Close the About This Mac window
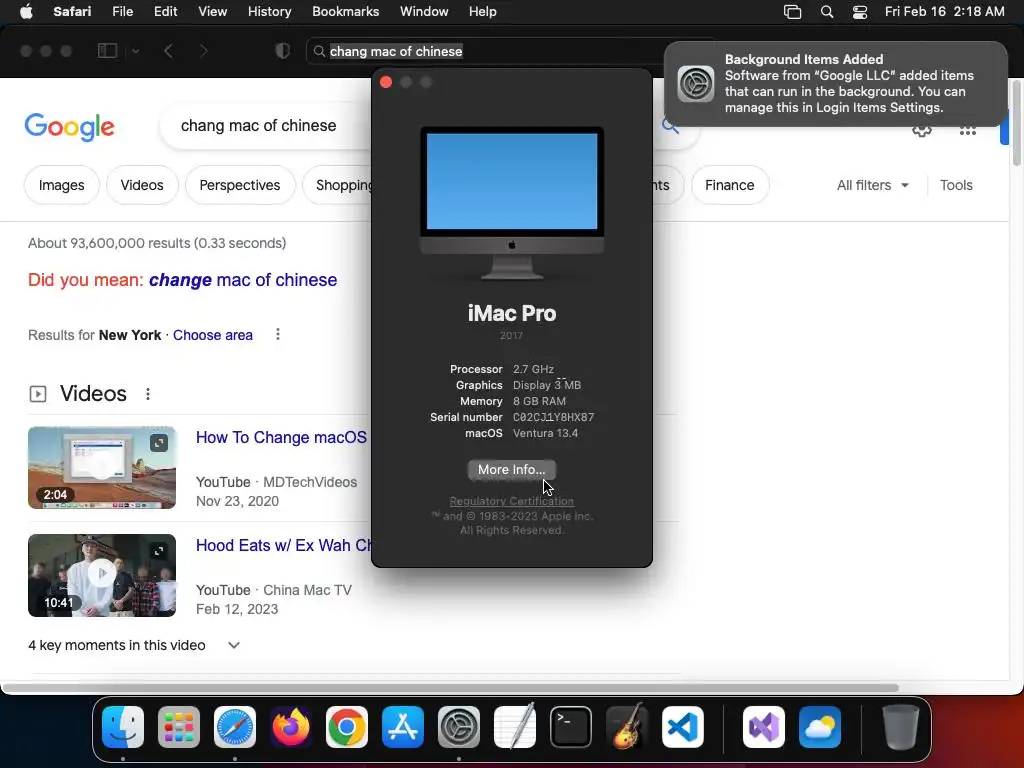 coord(386,82)
